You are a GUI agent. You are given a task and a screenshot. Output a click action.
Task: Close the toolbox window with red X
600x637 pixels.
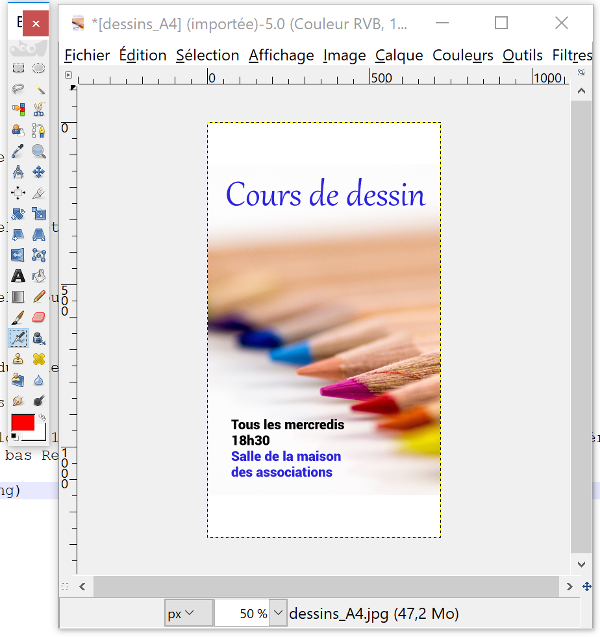(36, 24)
